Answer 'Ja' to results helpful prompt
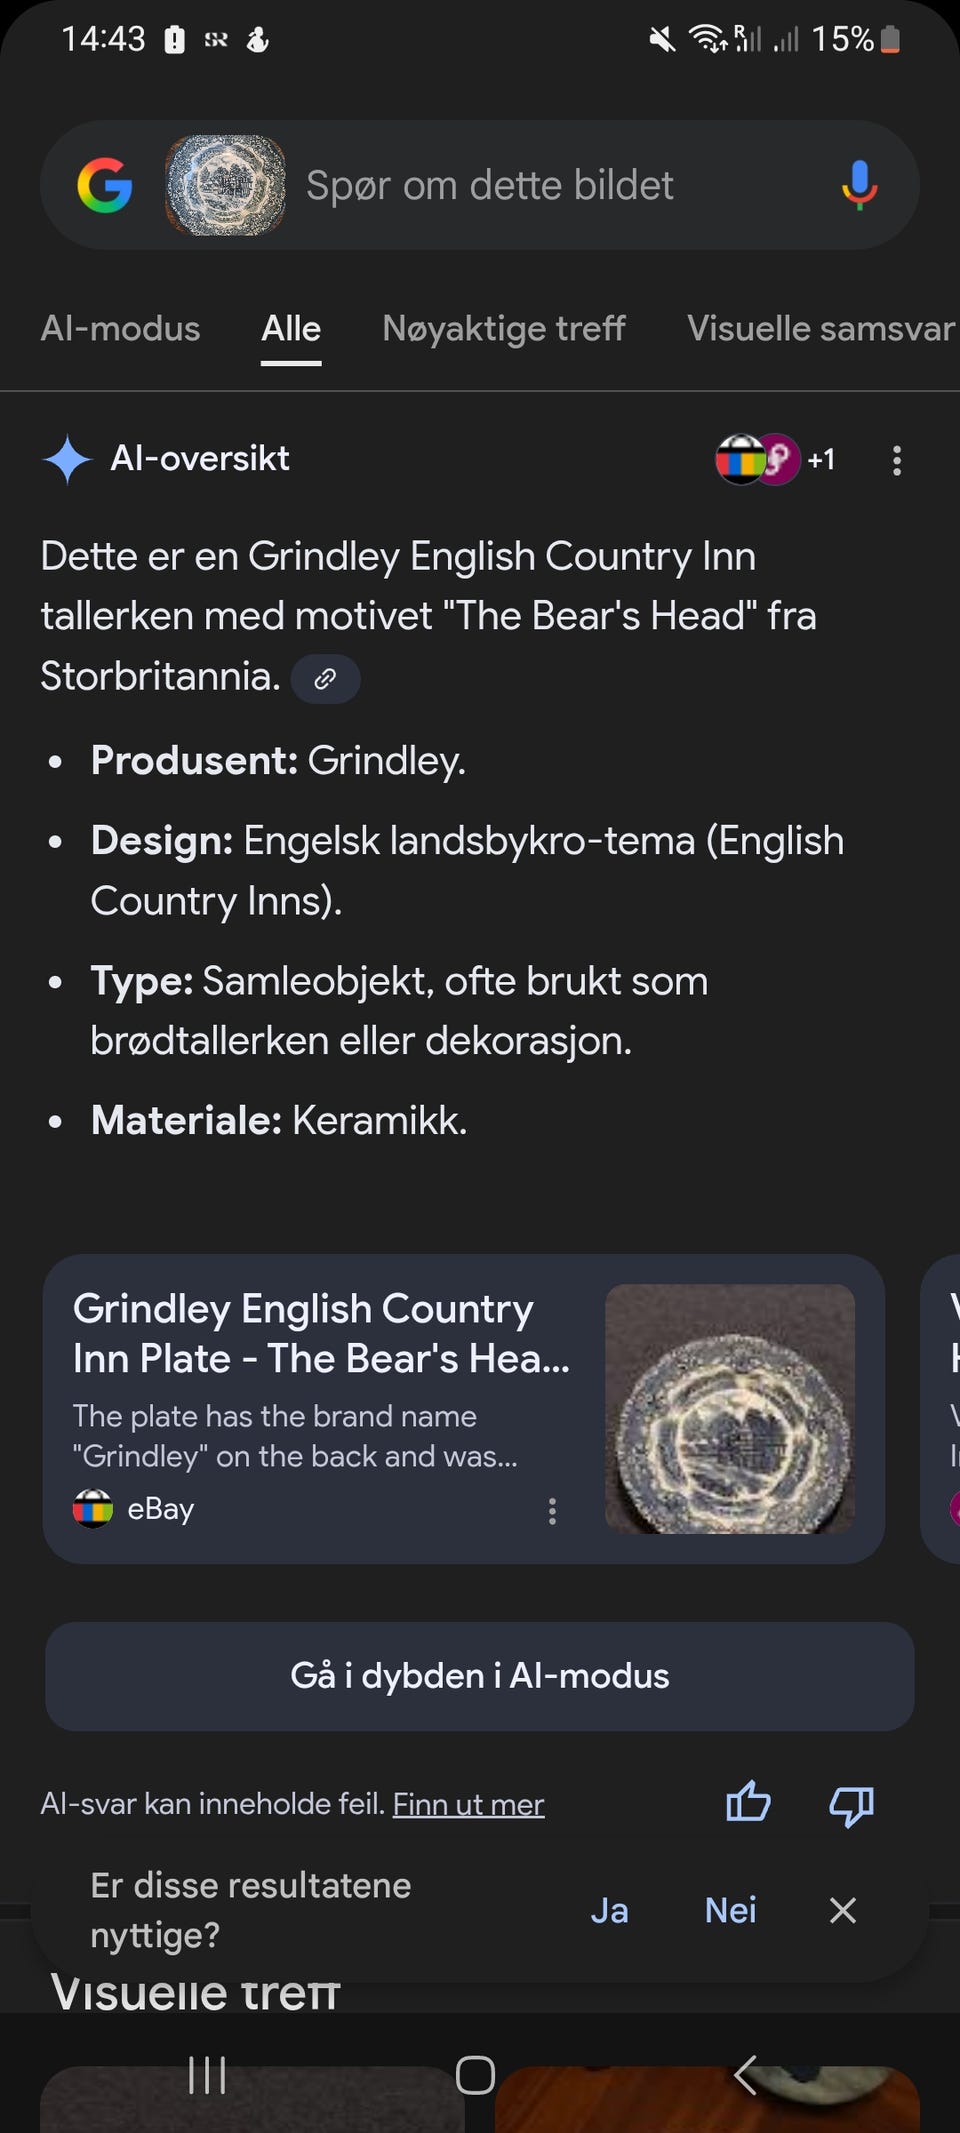This screenshot has width=960, height=2133. tap(609, 1911)
